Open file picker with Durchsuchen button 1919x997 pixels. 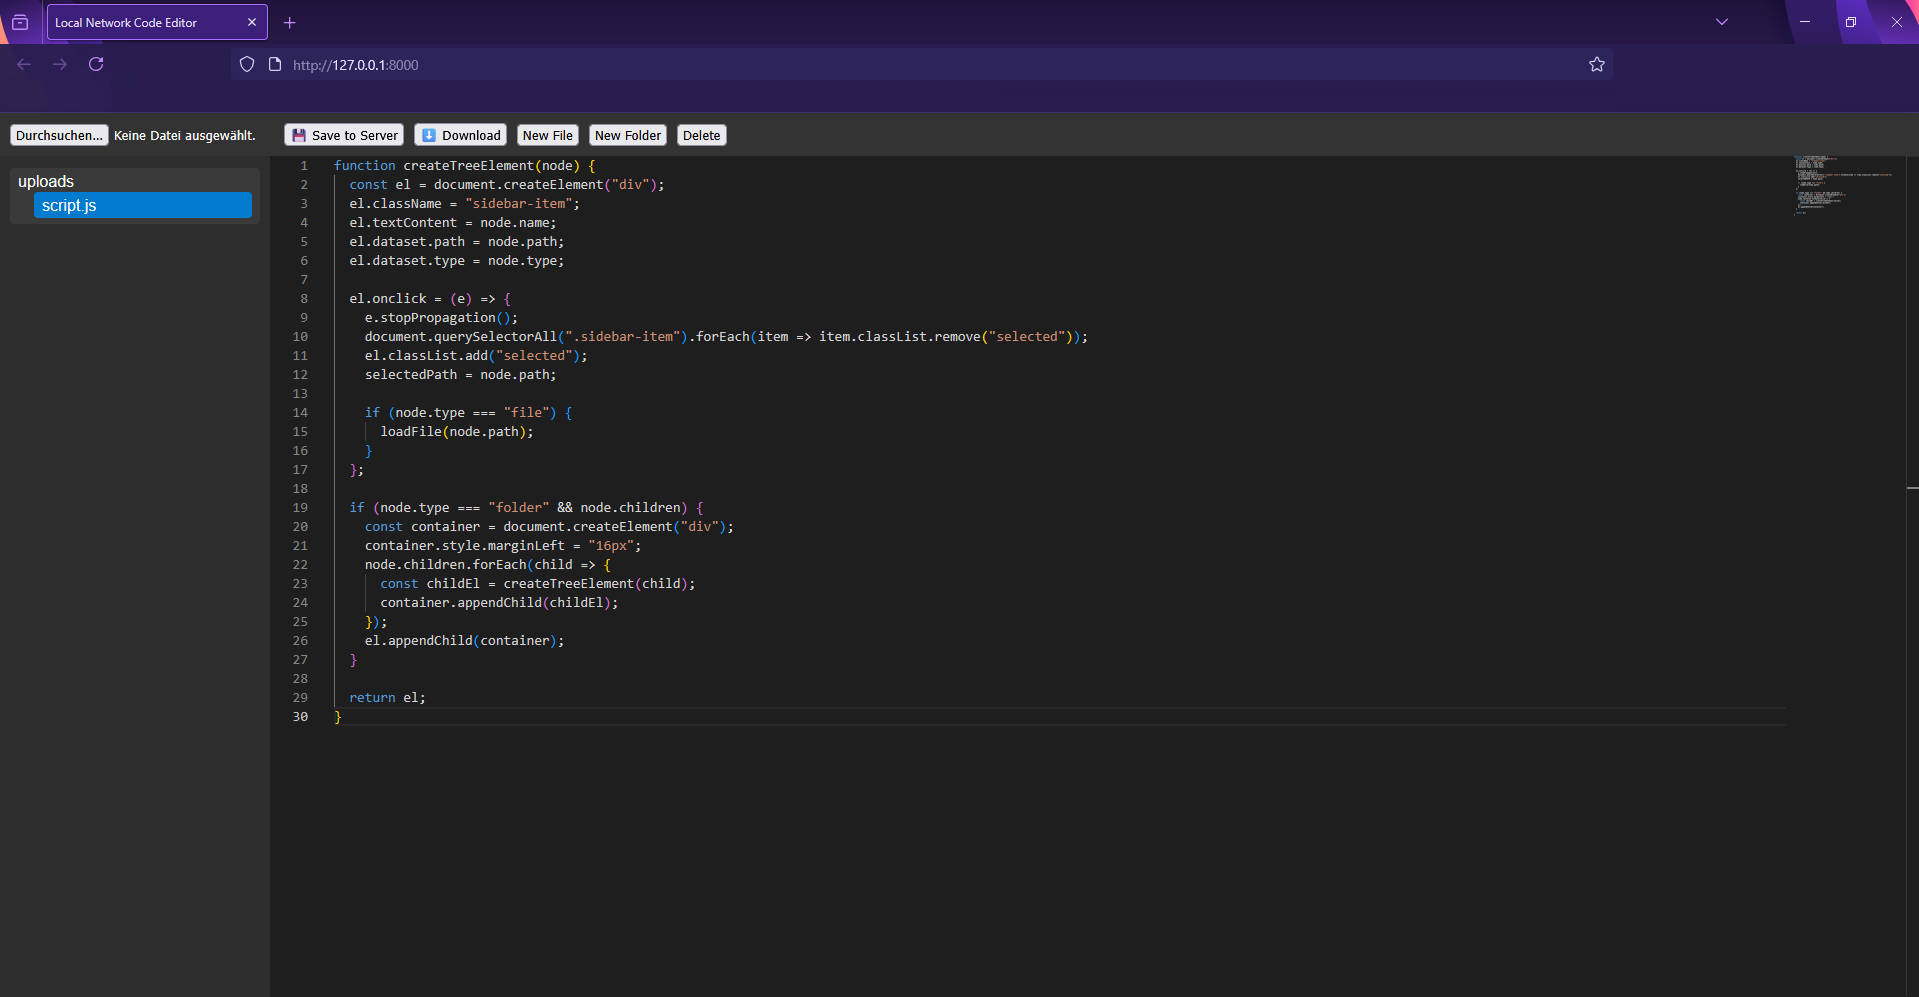pos(59,135)
